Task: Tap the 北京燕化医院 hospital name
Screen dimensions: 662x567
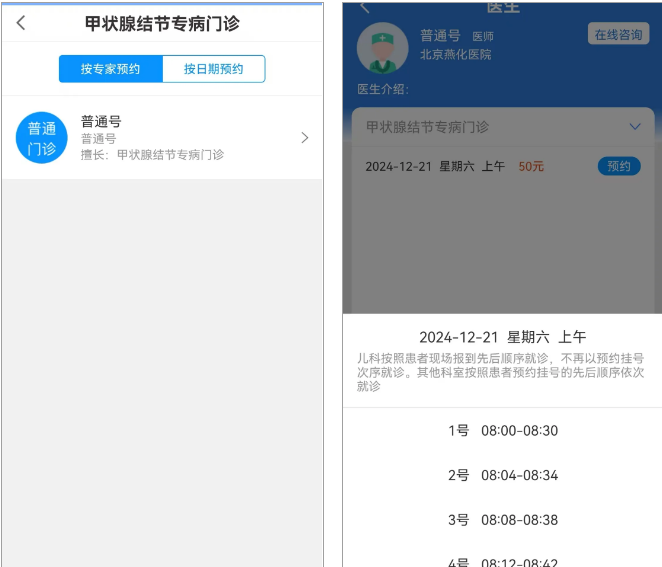Action: tap(455, 55)
